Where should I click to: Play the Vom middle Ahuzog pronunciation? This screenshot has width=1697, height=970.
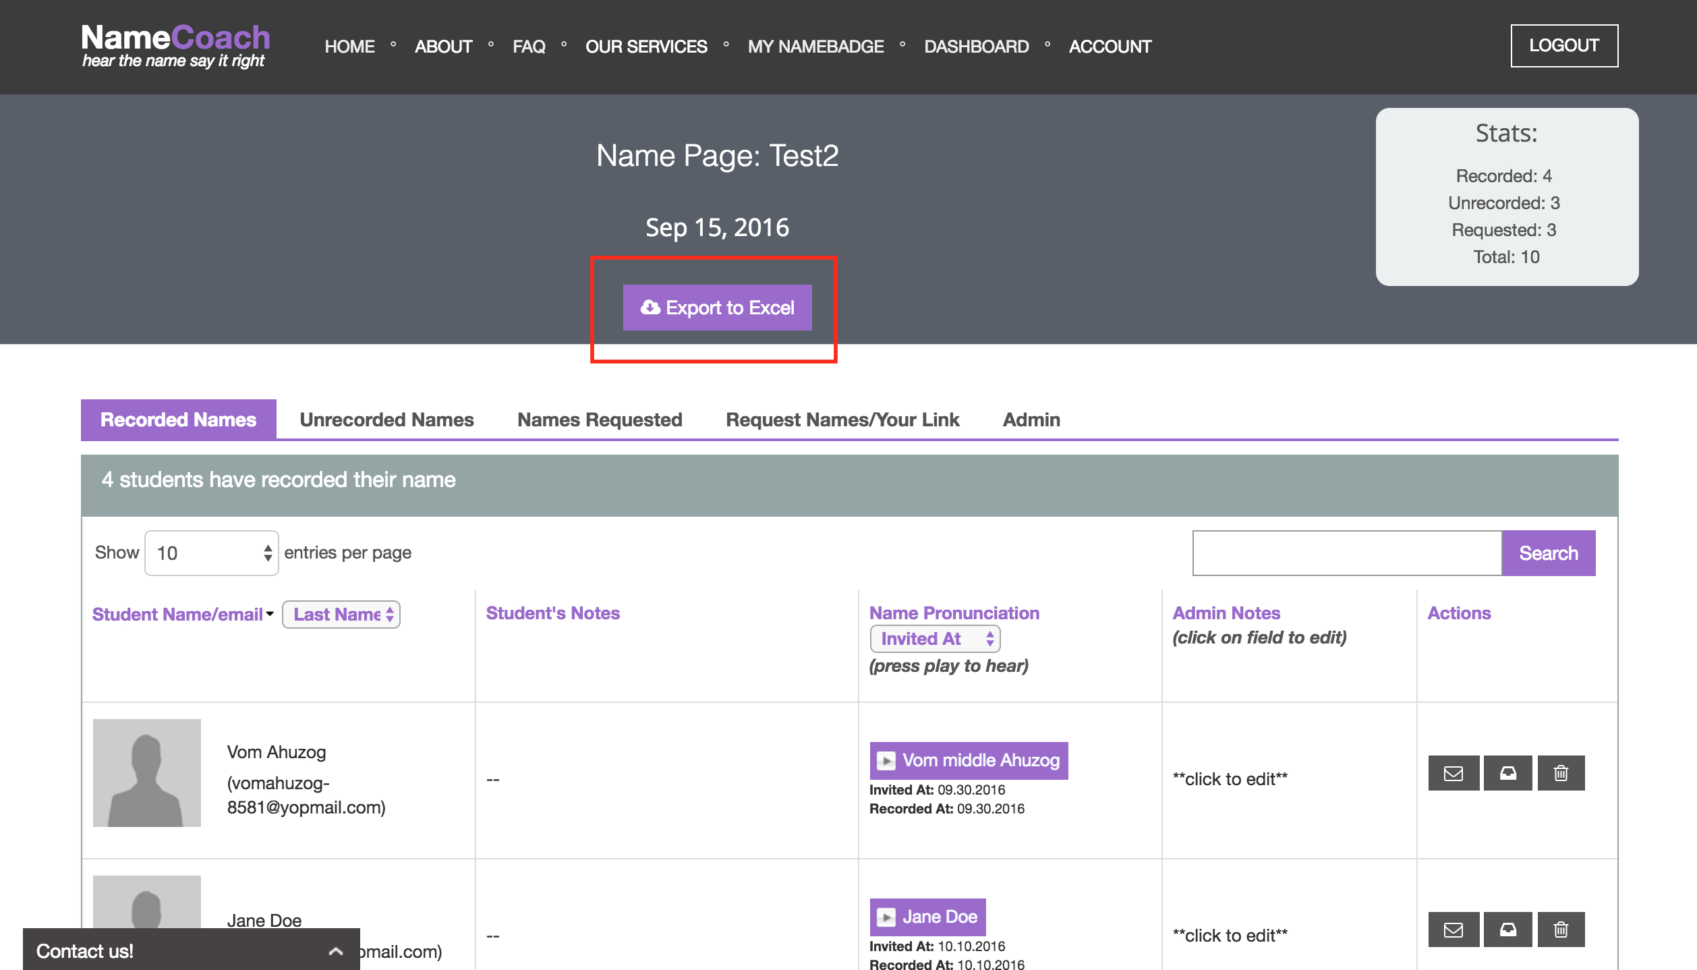(x=887, y=760)
